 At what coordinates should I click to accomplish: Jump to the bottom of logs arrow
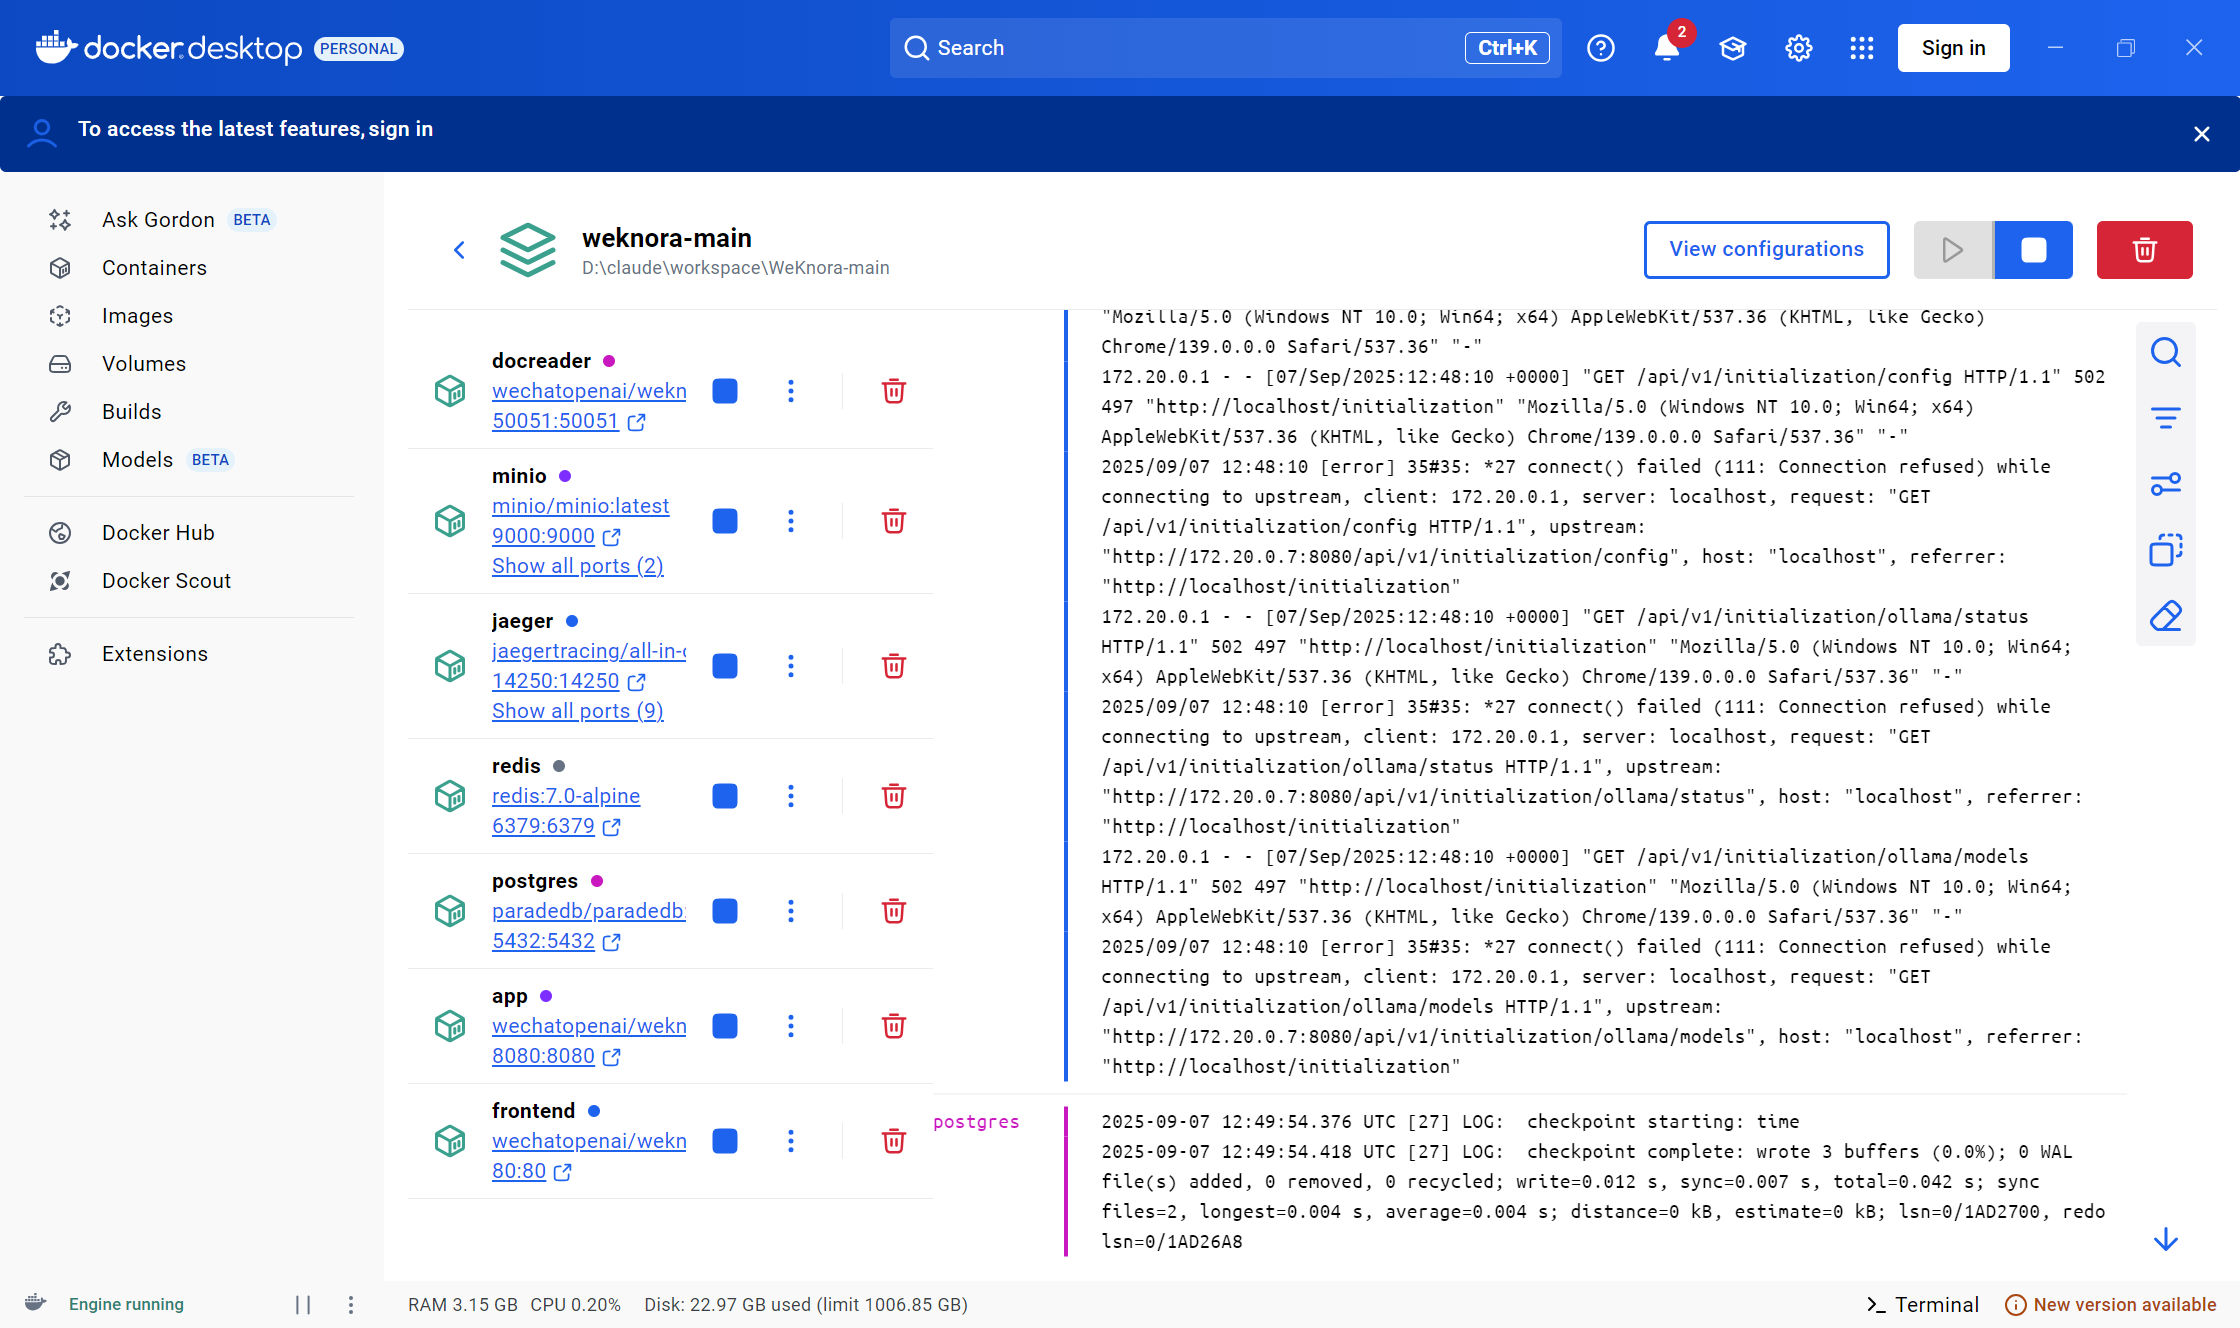(2166, 1240)
